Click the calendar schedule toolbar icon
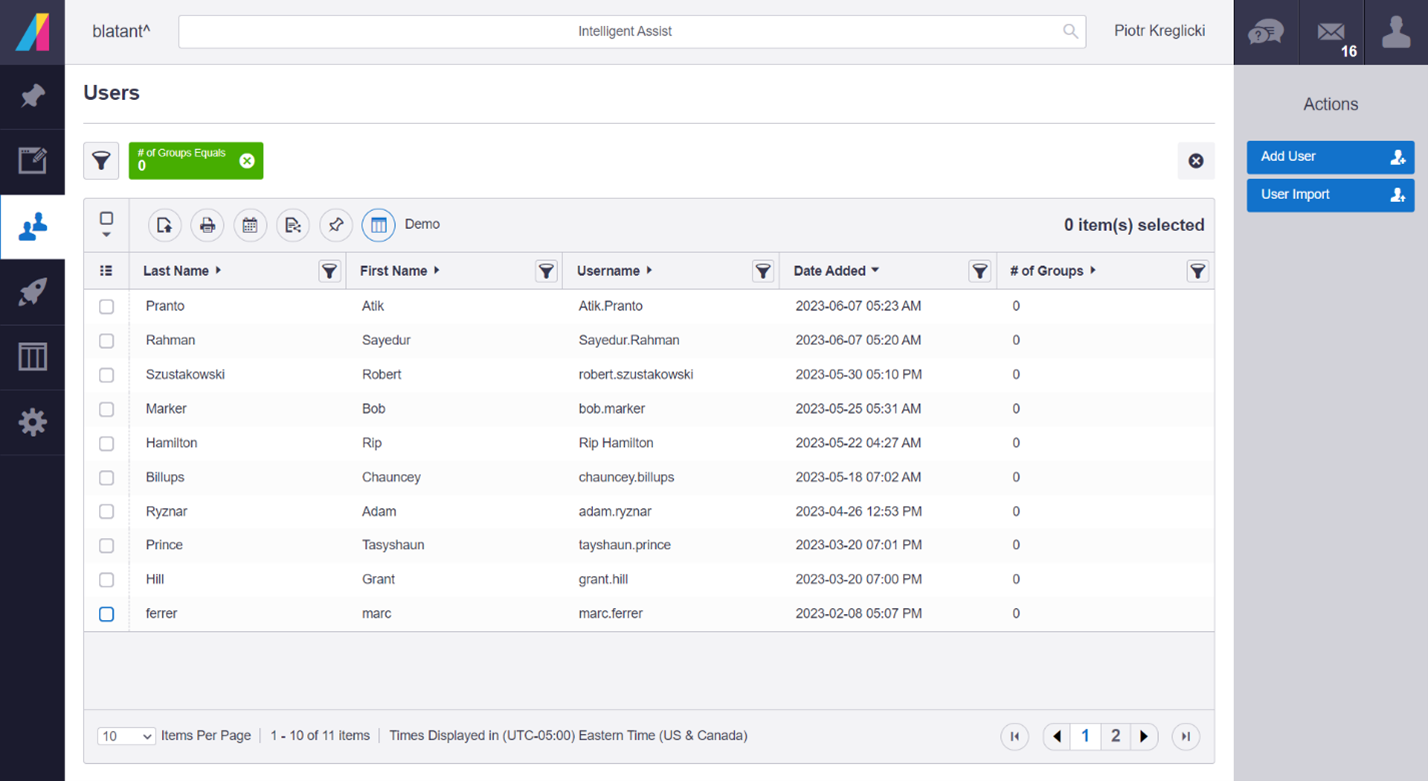Screen dimensions: 1428x781 point(250,225)
